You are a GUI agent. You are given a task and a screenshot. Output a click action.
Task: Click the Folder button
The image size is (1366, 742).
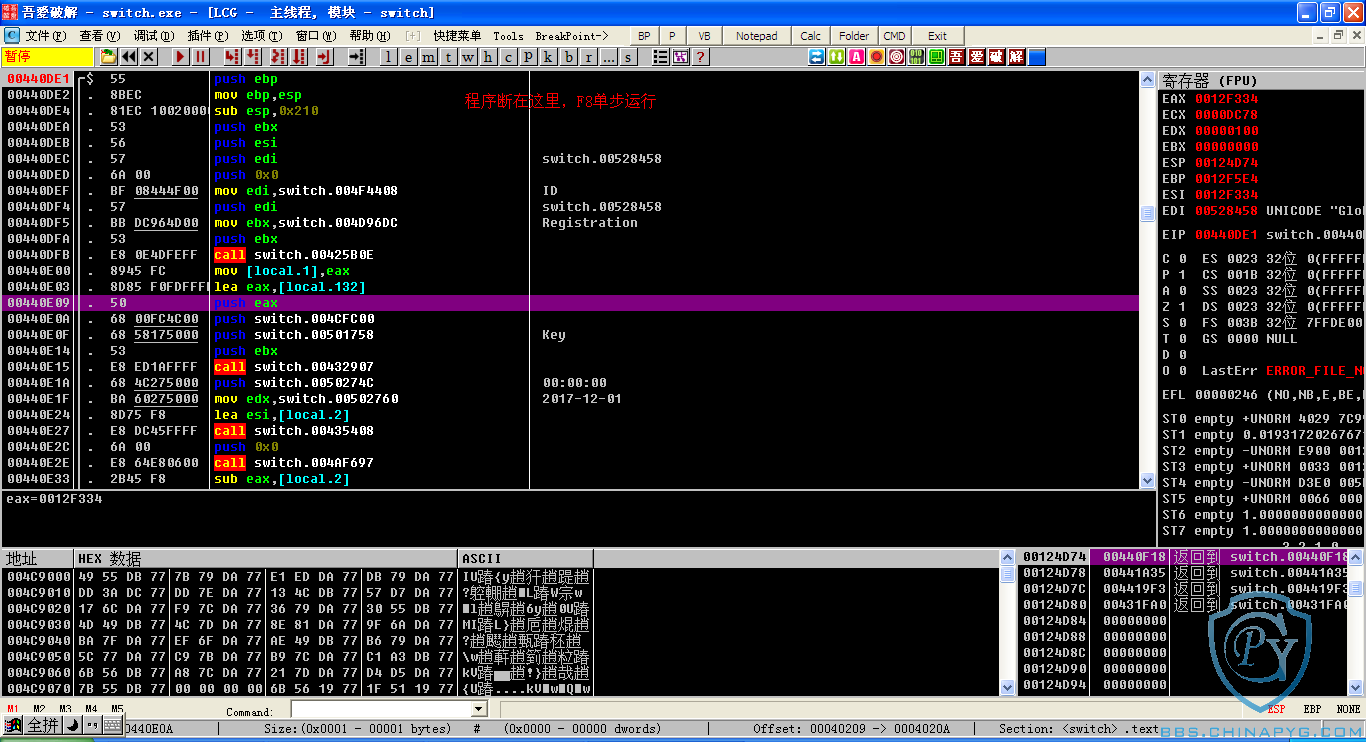[x=854, y=36]
